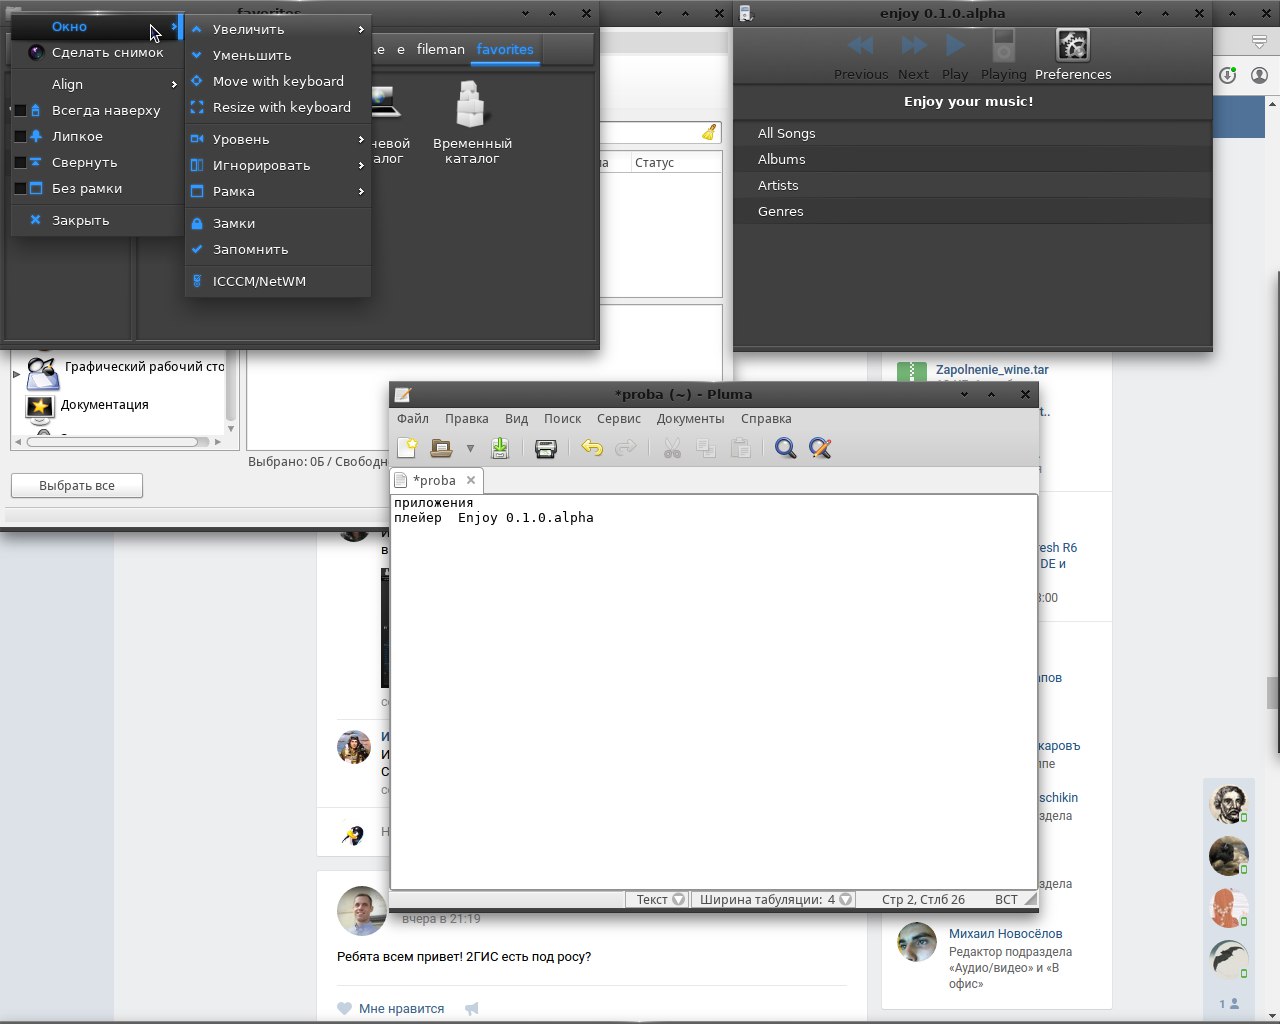Open the Ширина табуляции dropdown
Screen dimensions: 1280x1024
(775, 899)
